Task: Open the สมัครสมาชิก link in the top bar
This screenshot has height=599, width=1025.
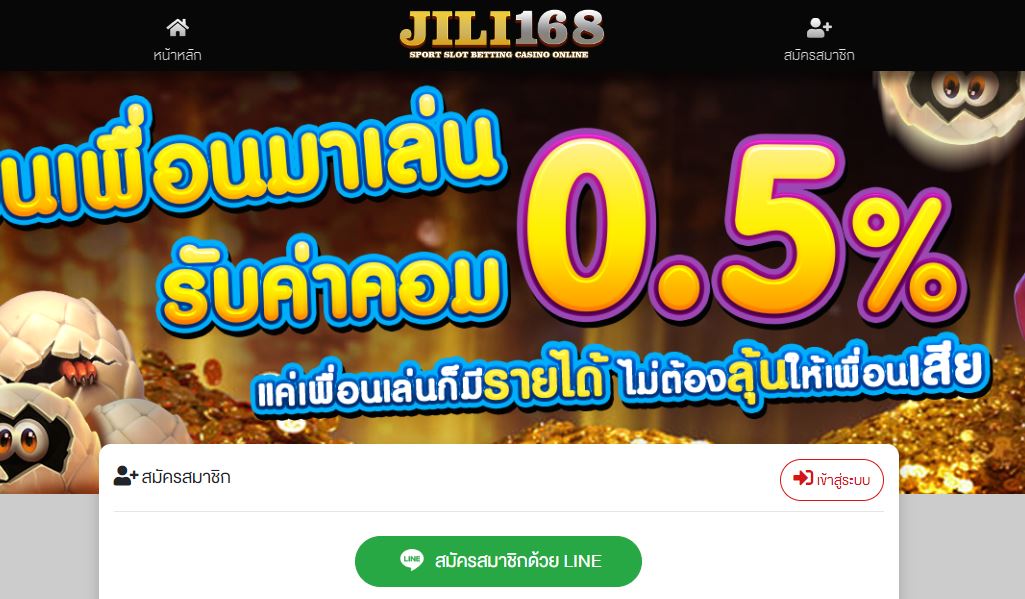Action: [x=819, y=55]
